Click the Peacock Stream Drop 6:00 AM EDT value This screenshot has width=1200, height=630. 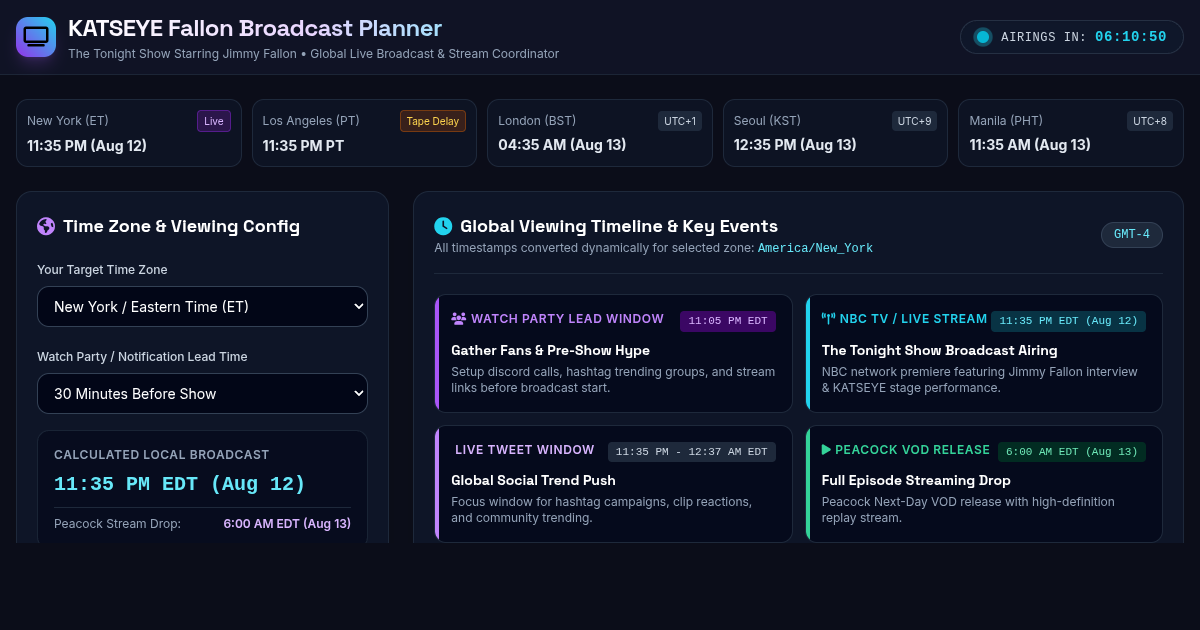(287, 524)
